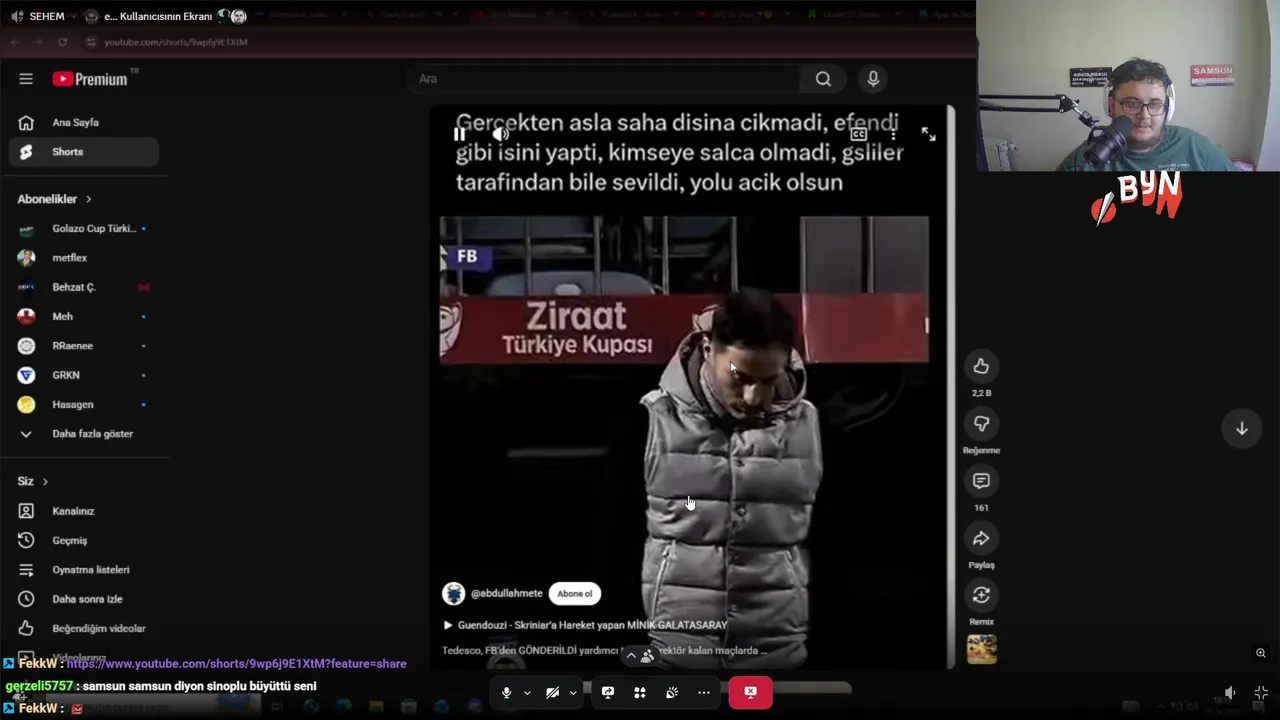Open @abdullahmete channel avatar
The height and width of the screenshot is (720, 1280).
tap(453, 593)
